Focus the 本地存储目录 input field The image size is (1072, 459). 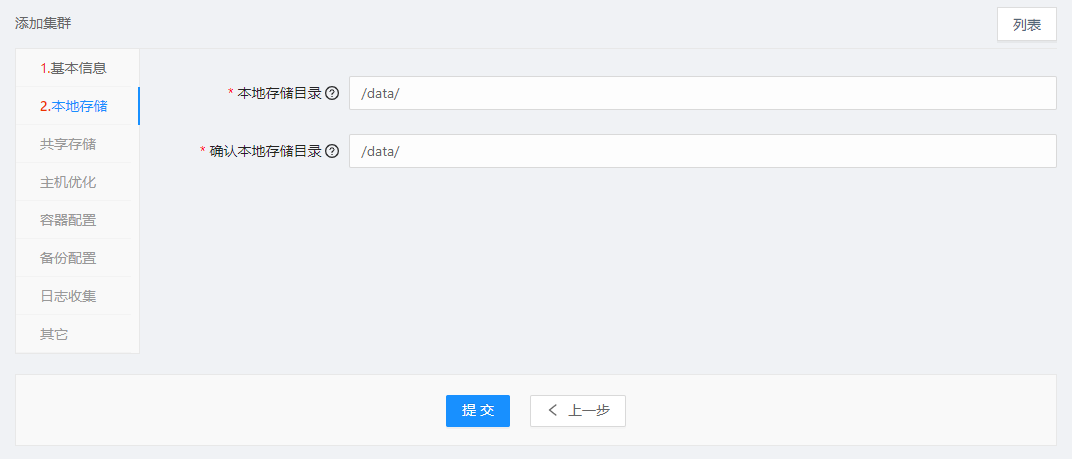click(703, 93)
